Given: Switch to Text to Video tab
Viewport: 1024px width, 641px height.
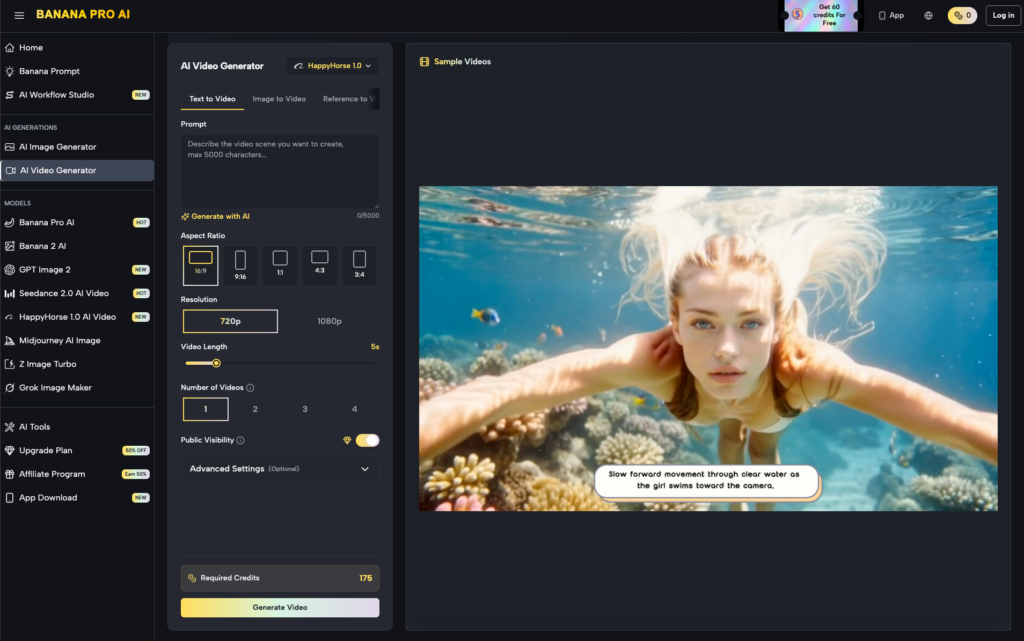Looking at the screenshot, I should pos(212,99).
